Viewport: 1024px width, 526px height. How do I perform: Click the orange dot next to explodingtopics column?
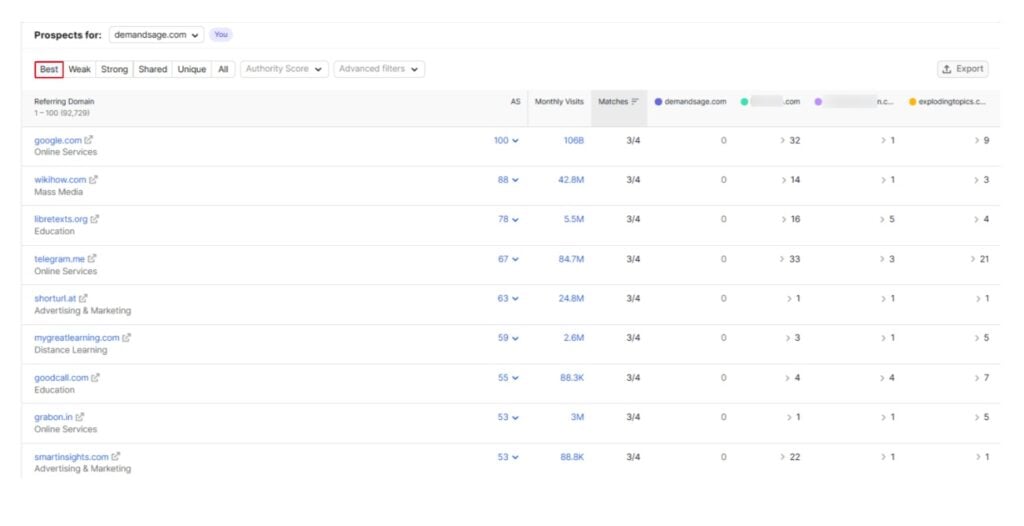coord(912,101)
